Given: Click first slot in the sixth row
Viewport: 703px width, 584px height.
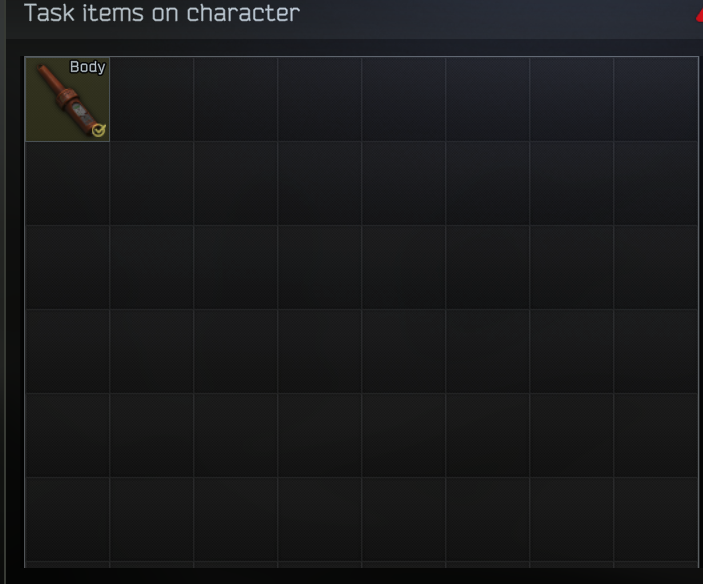Looking at the screenshot, I should point(67,519).
